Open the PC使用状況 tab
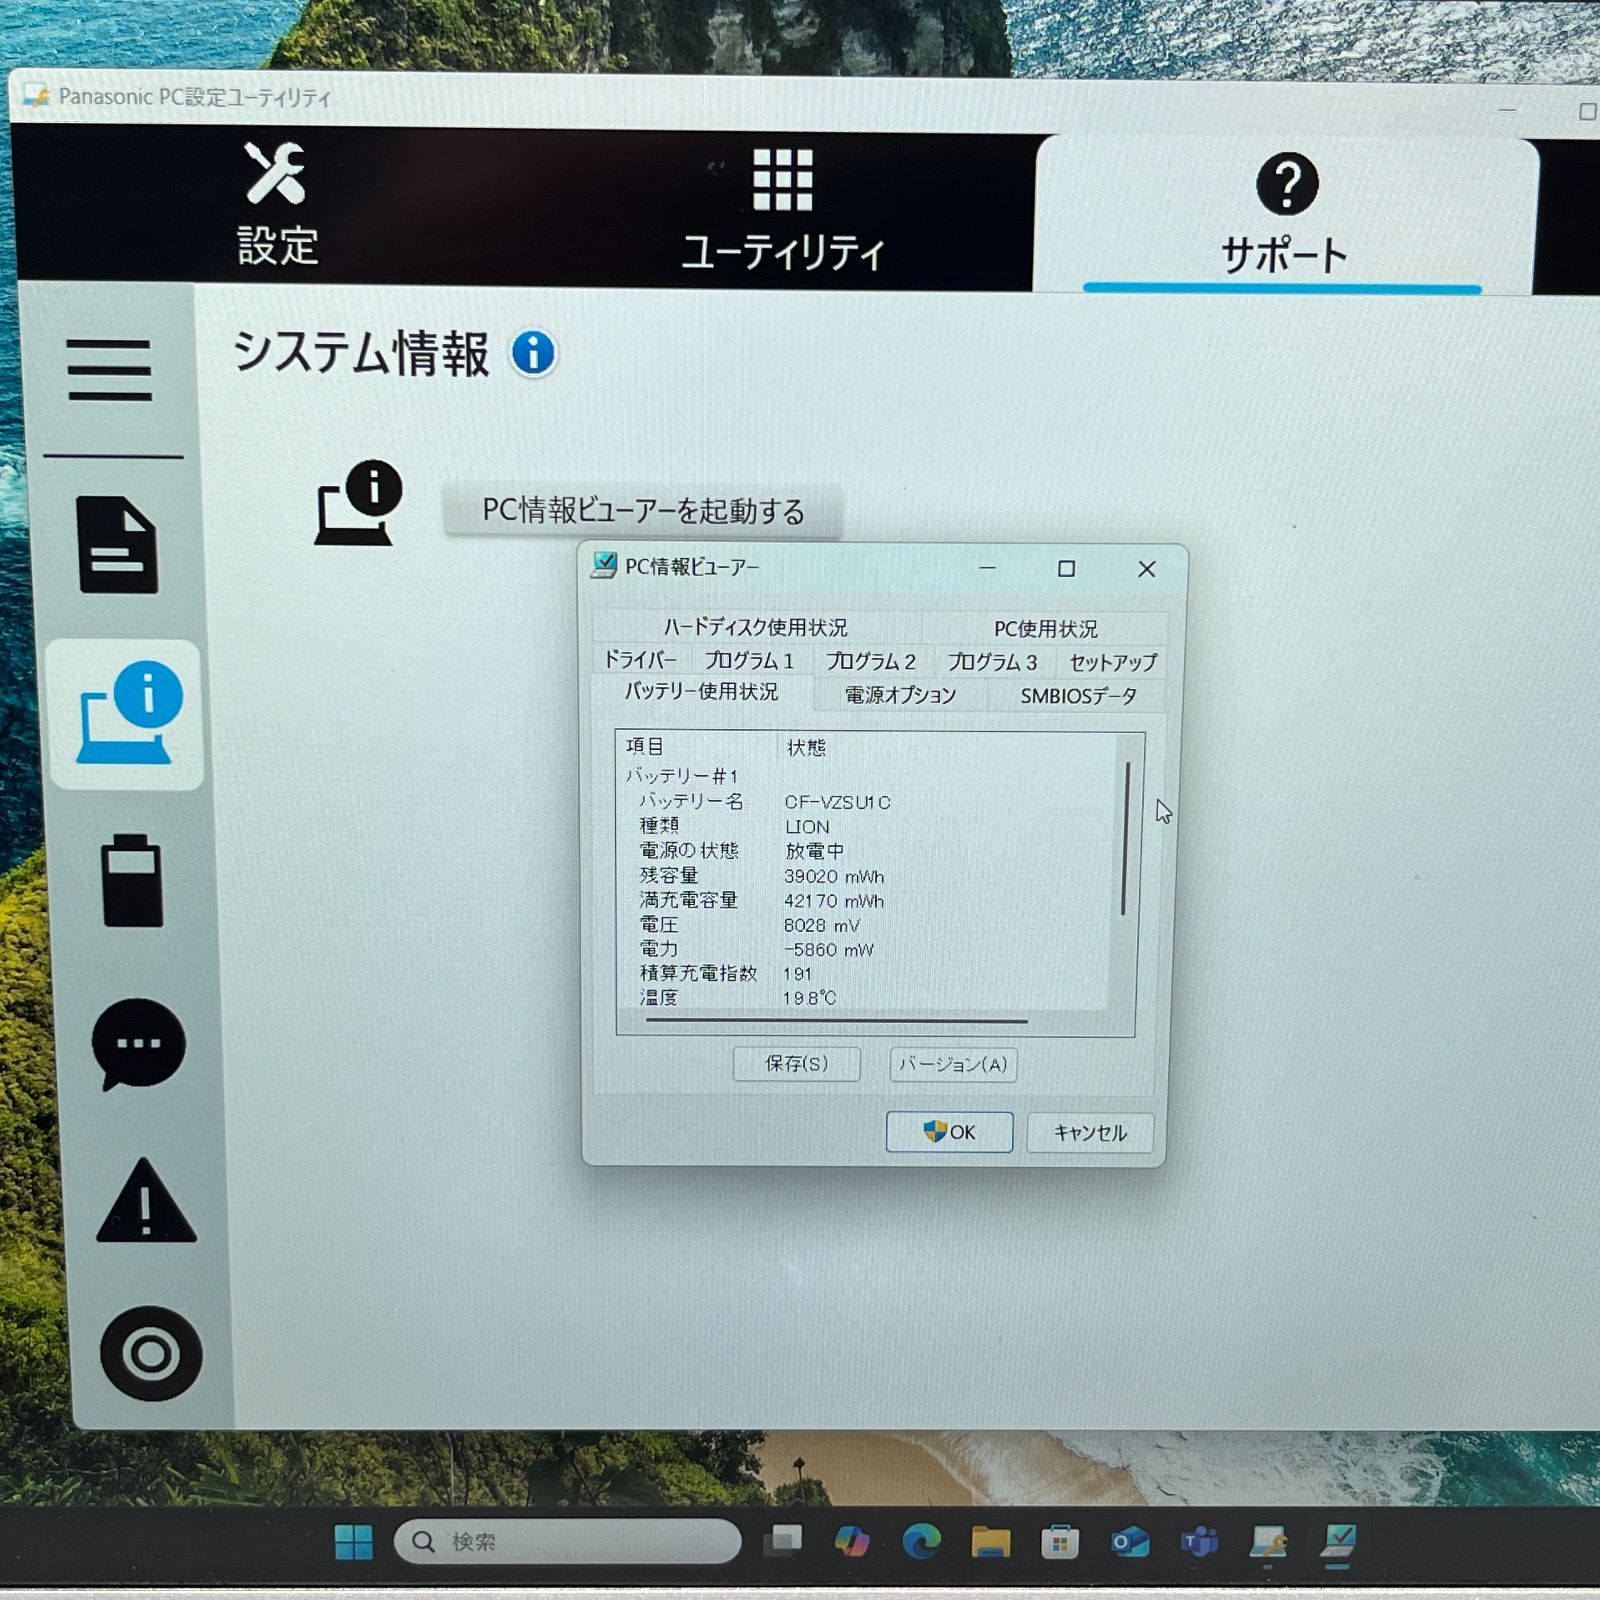Image resolution: width=1600 pixels, height=1600 pixels. coord(1045,629)
